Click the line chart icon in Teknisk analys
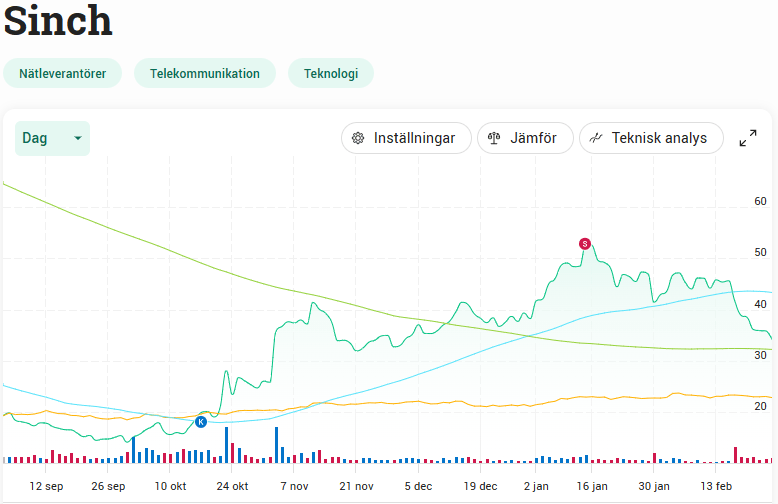 click(x=596, y=138)
